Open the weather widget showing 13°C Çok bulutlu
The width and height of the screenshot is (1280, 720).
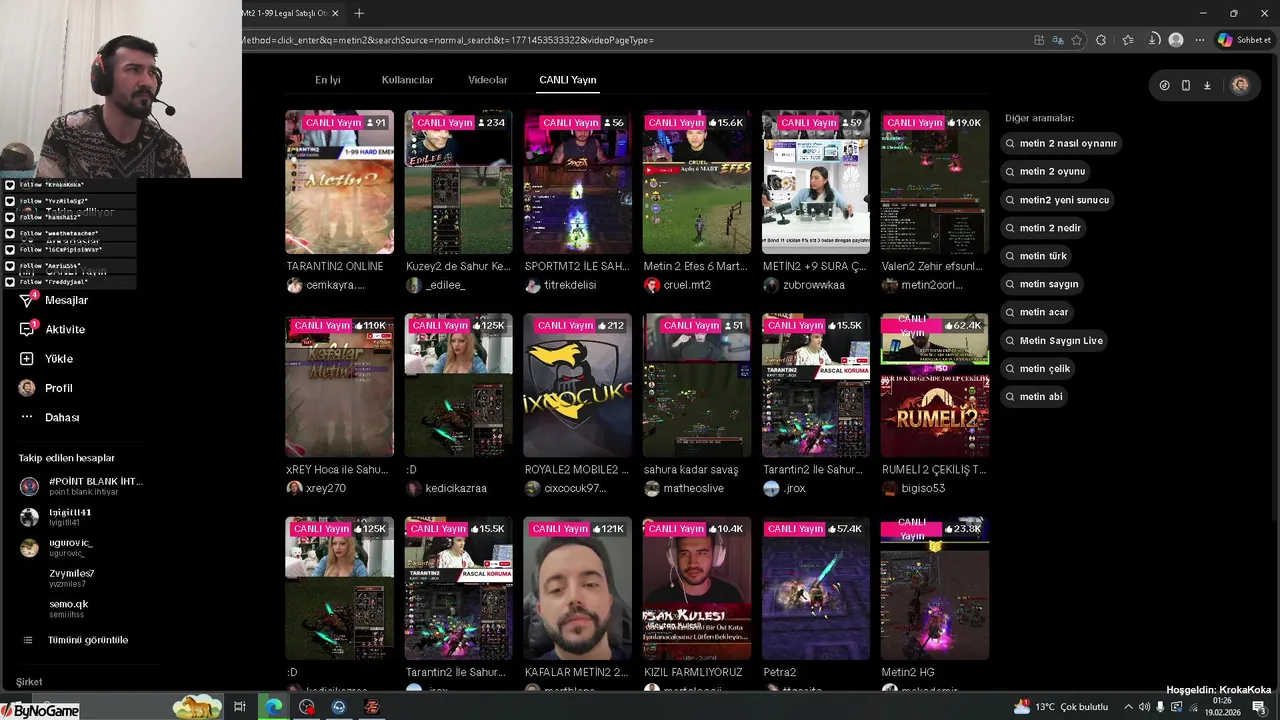pos(1062,707)
